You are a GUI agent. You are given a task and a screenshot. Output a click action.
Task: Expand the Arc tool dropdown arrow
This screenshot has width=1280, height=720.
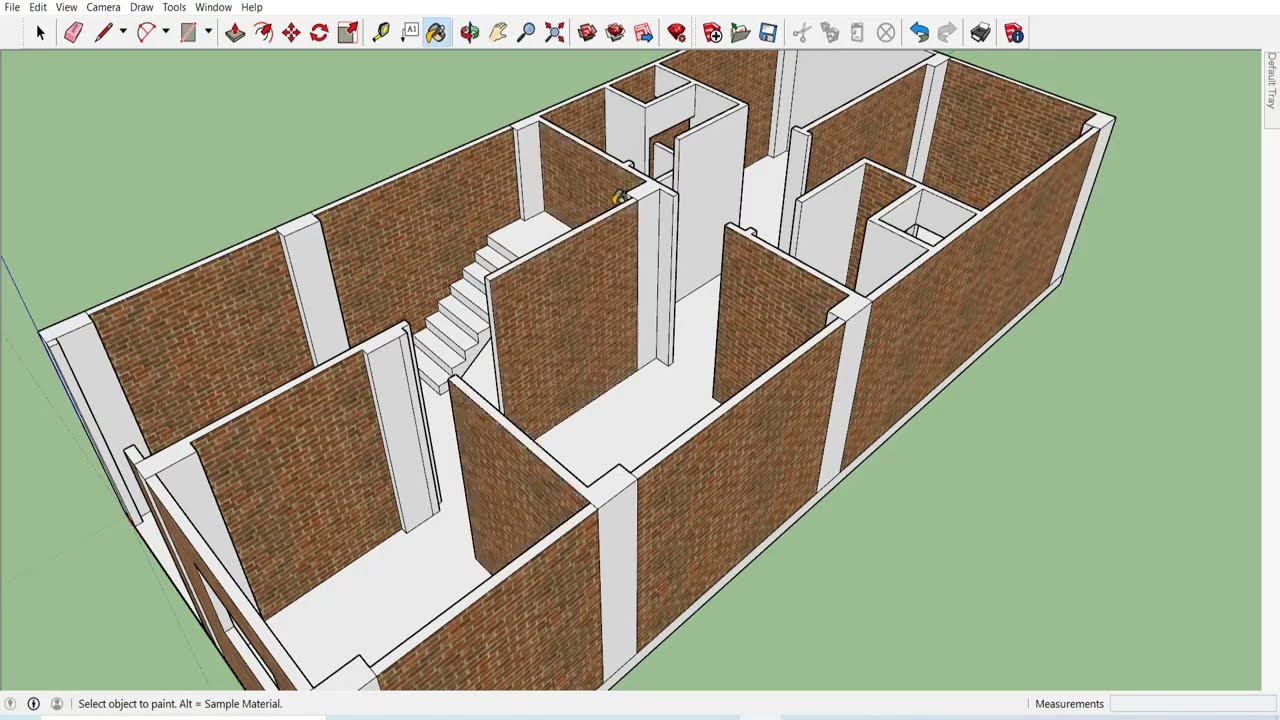tap(166, 32)
